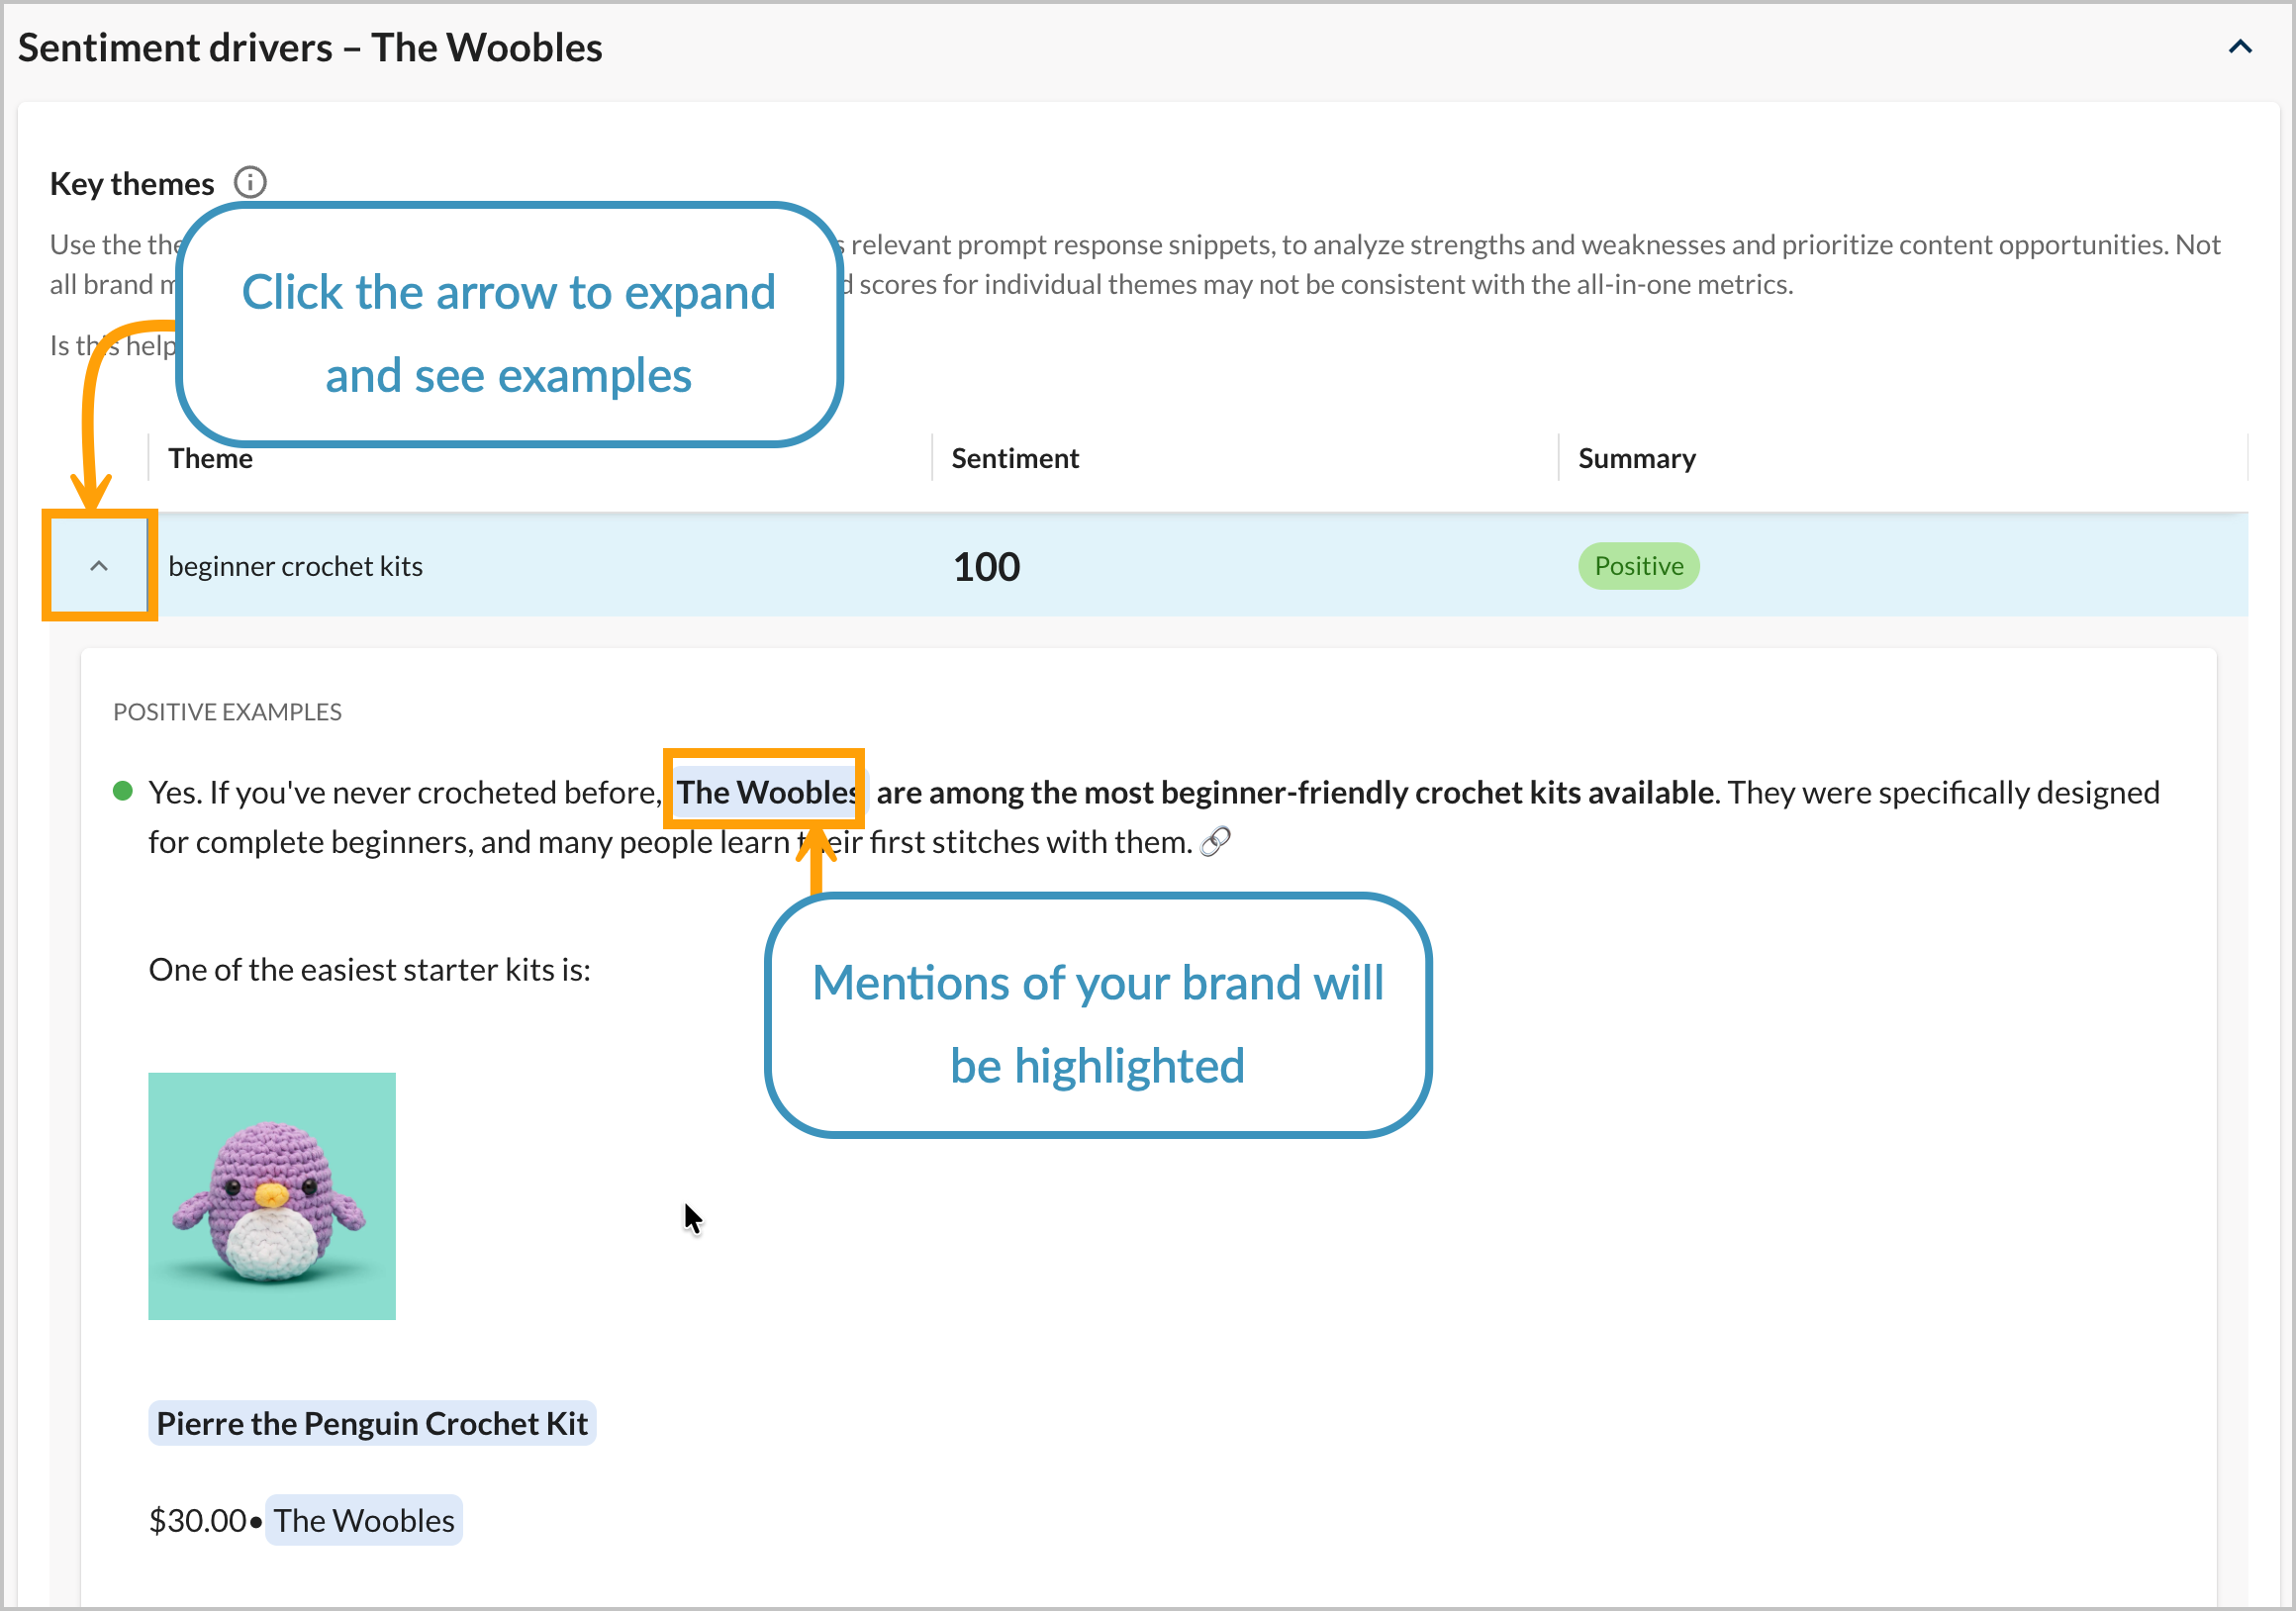This screenshot has height=1611, width=2296.
Task: Select the beginner crochet kits theme name
Action: [x=296, y=566]
